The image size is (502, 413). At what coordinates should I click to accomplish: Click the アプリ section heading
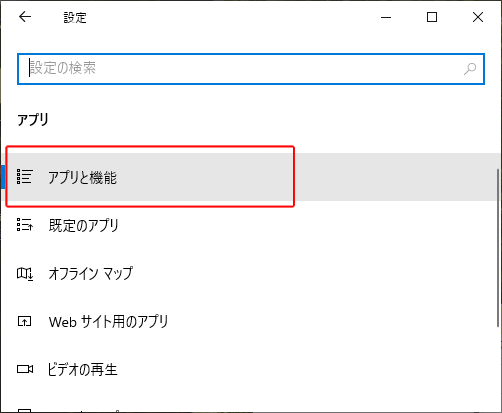click(33, 120)
